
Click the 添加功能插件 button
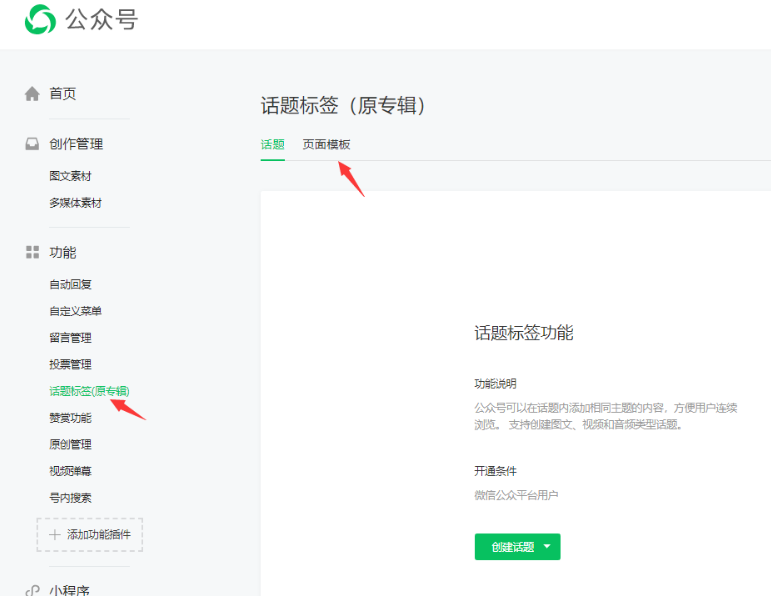[89, 535]
